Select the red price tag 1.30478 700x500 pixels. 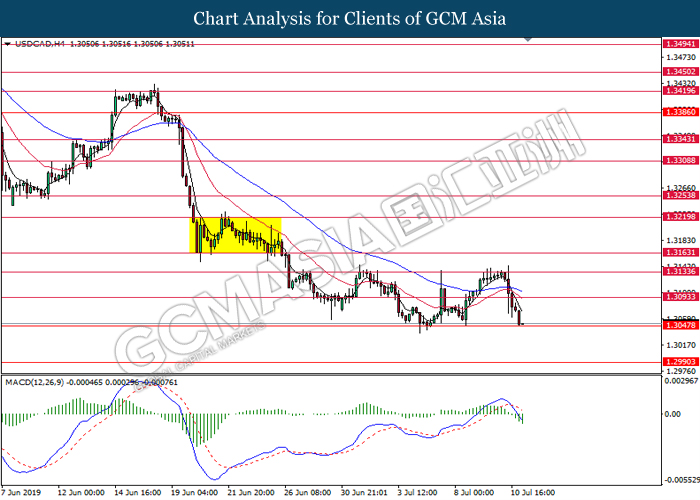click(681, 325)
